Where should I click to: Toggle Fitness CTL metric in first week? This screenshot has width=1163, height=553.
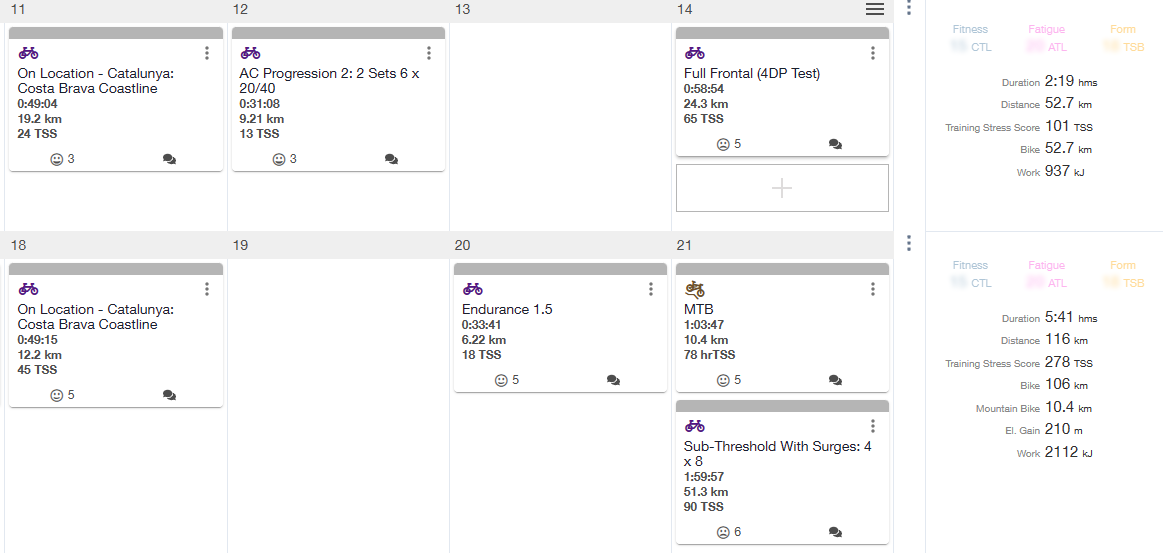971,38
